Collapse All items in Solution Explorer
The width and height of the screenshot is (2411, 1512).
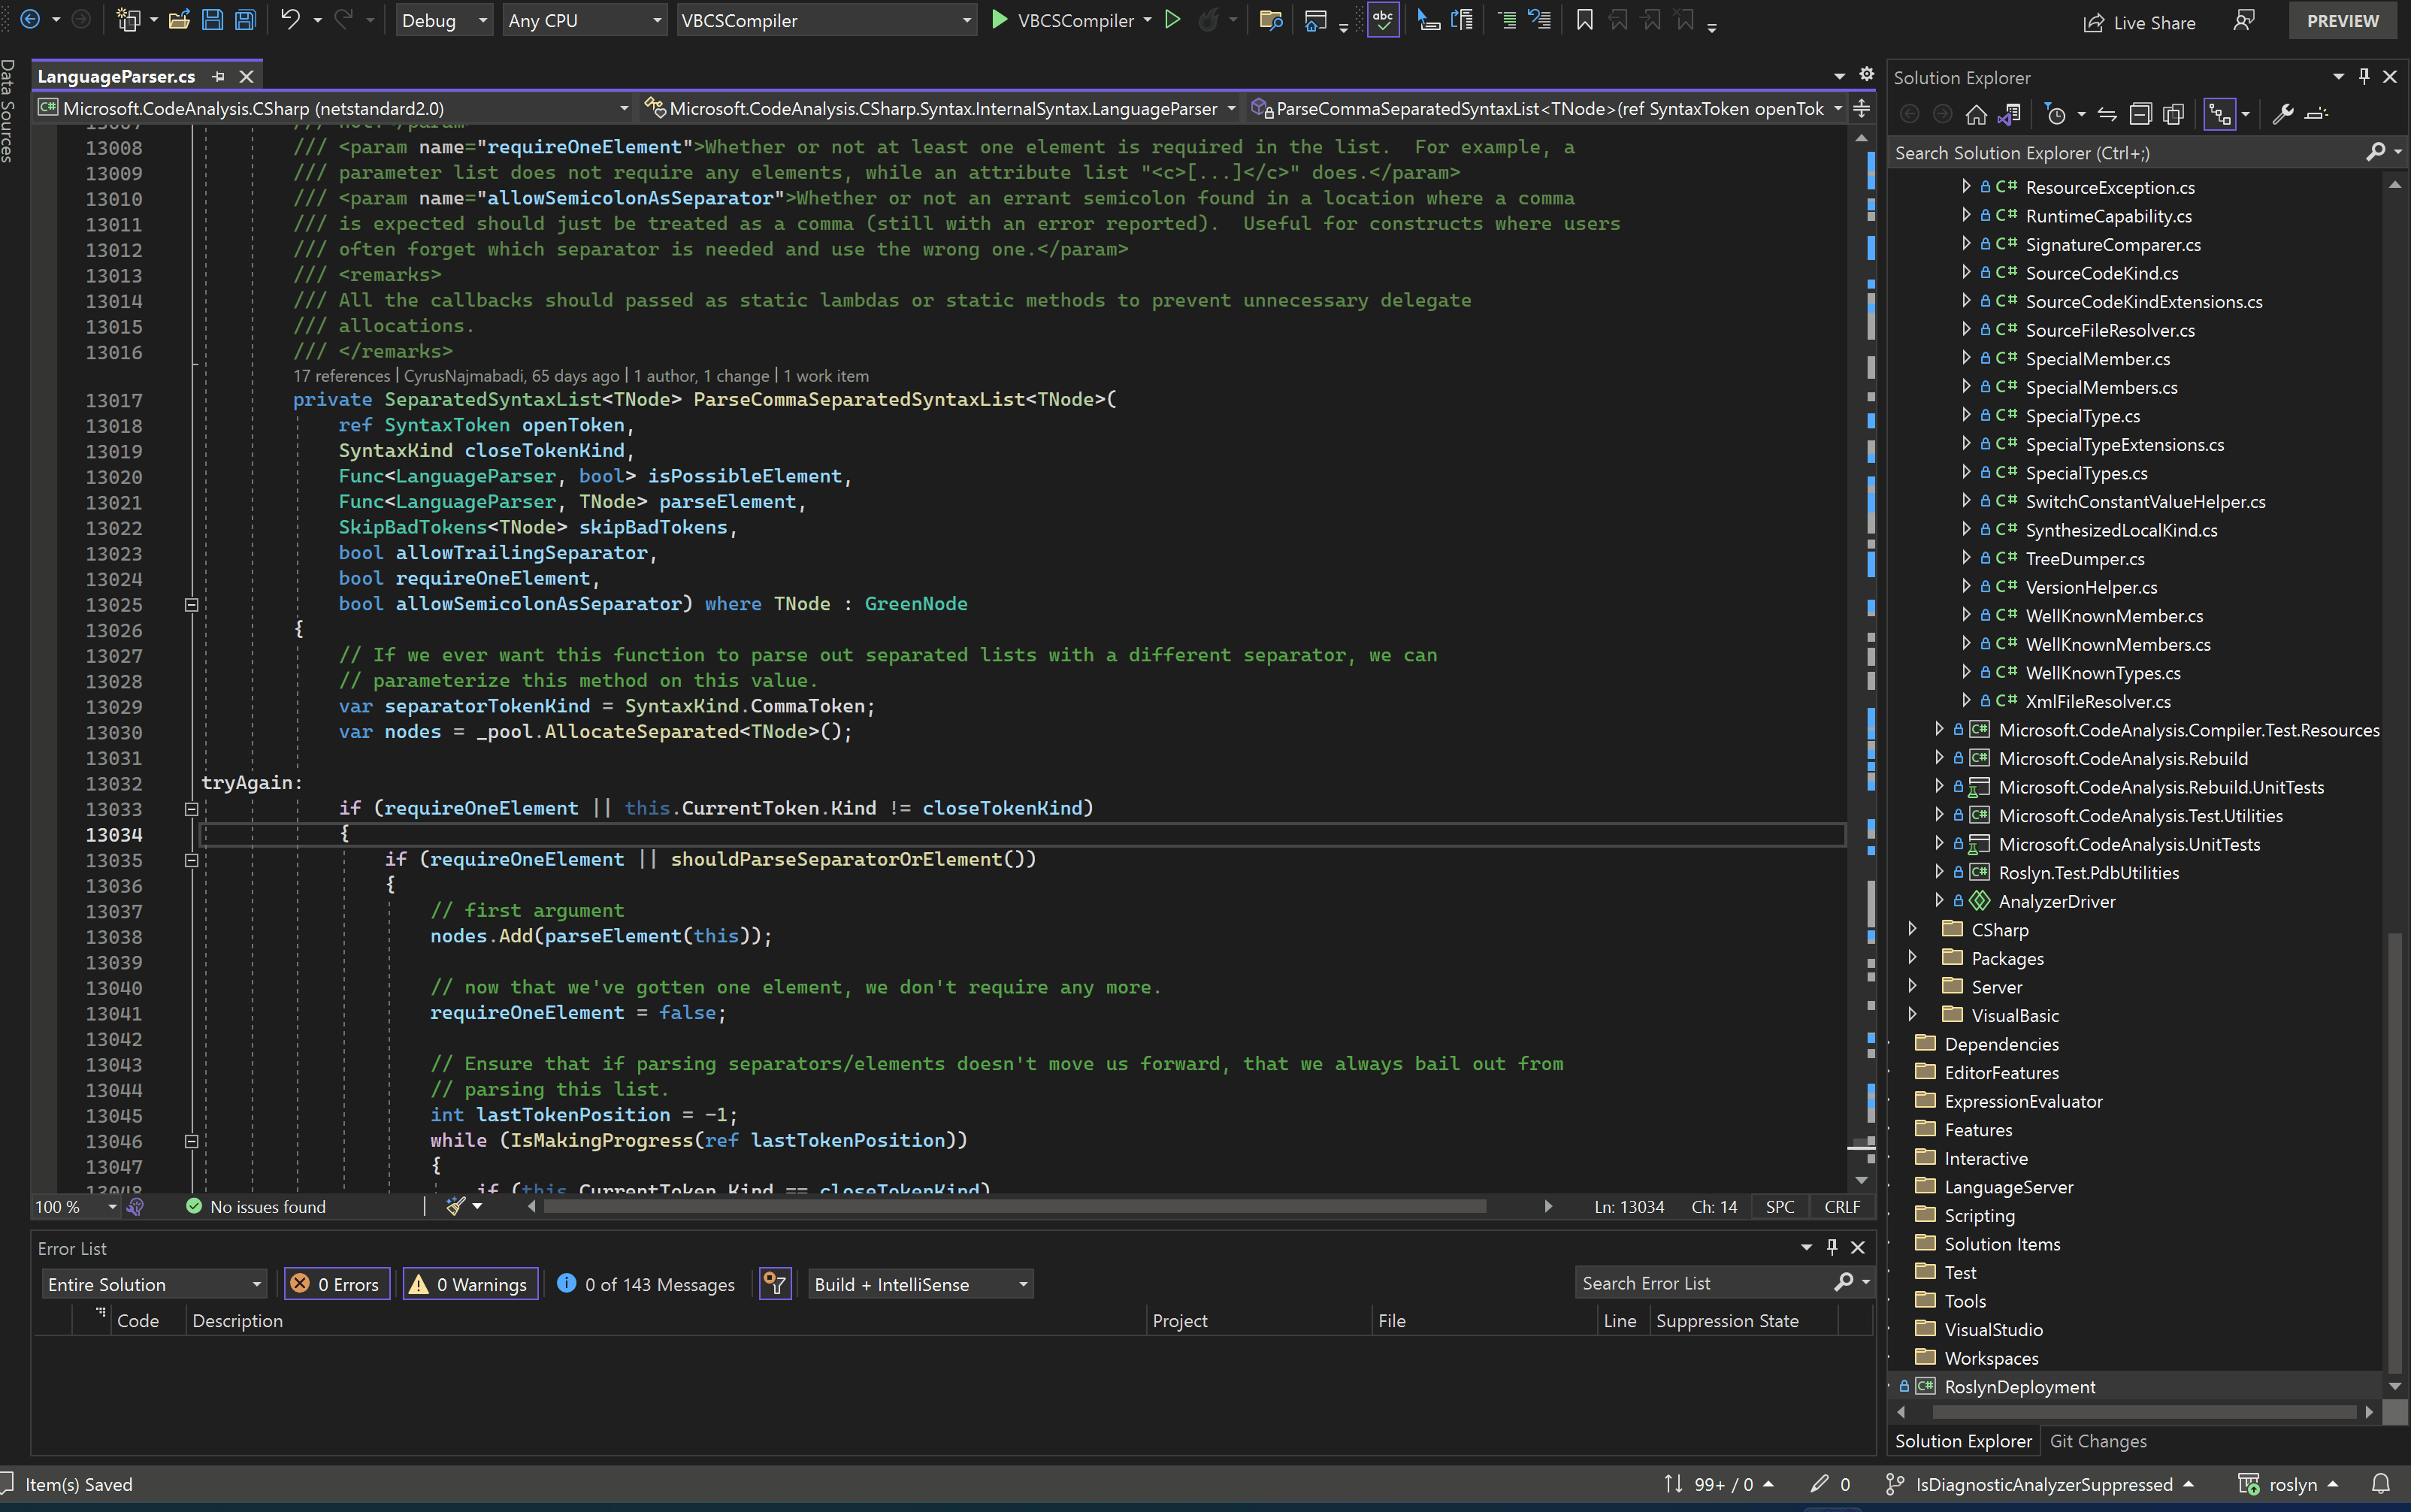pos(2141,113)
